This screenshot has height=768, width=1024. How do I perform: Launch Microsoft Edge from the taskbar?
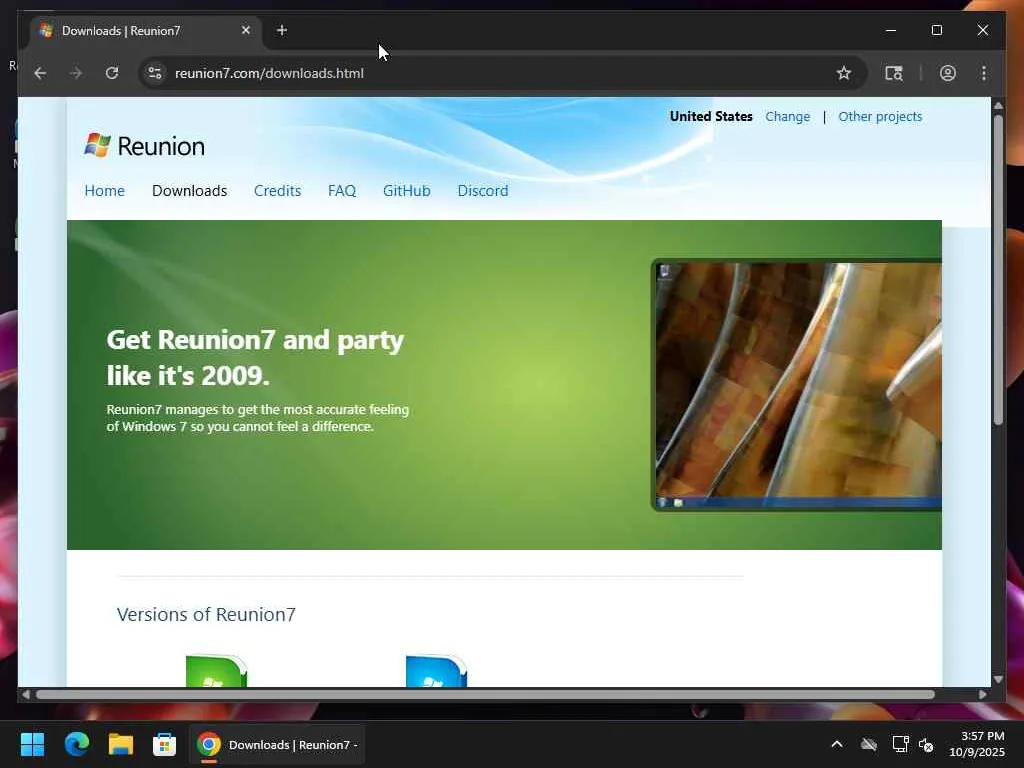click(76, 744)
